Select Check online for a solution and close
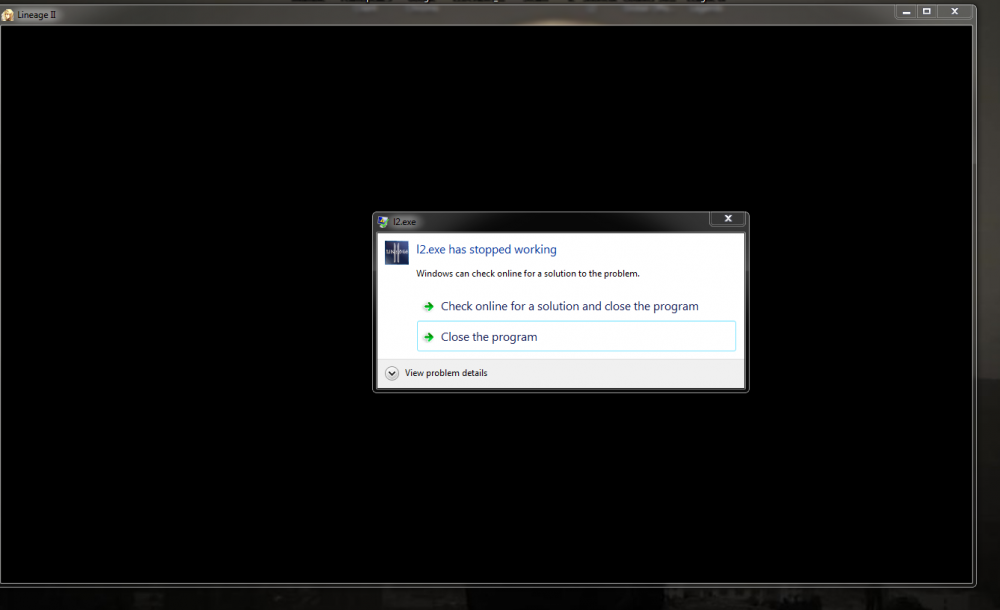1000x610 pixels. [569, 307]
